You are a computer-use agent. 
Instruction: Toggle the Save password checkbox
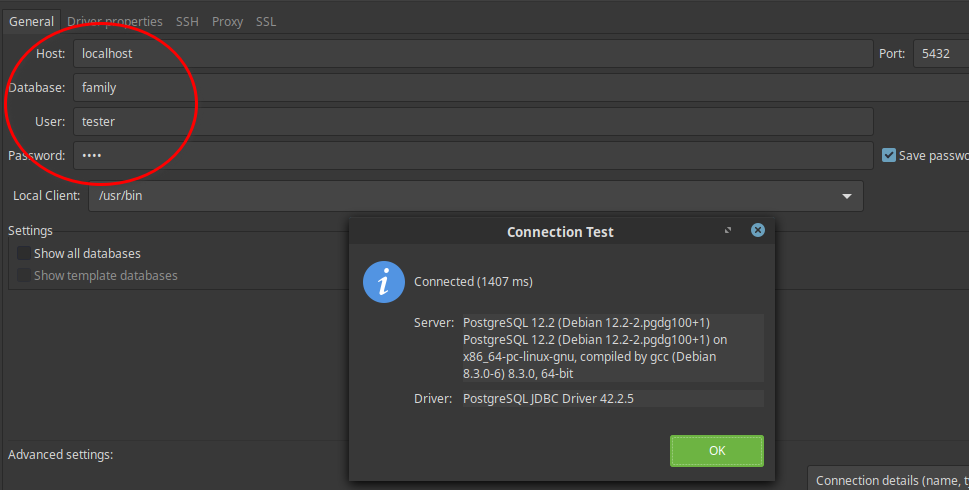point(889,155)
